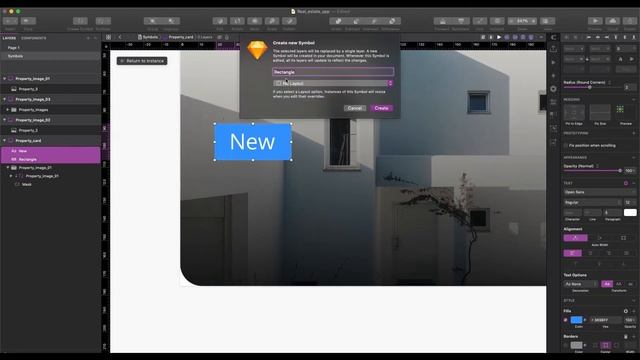Click the Flatten toolbar icon
640x360 pixels.
pos(289,21)
